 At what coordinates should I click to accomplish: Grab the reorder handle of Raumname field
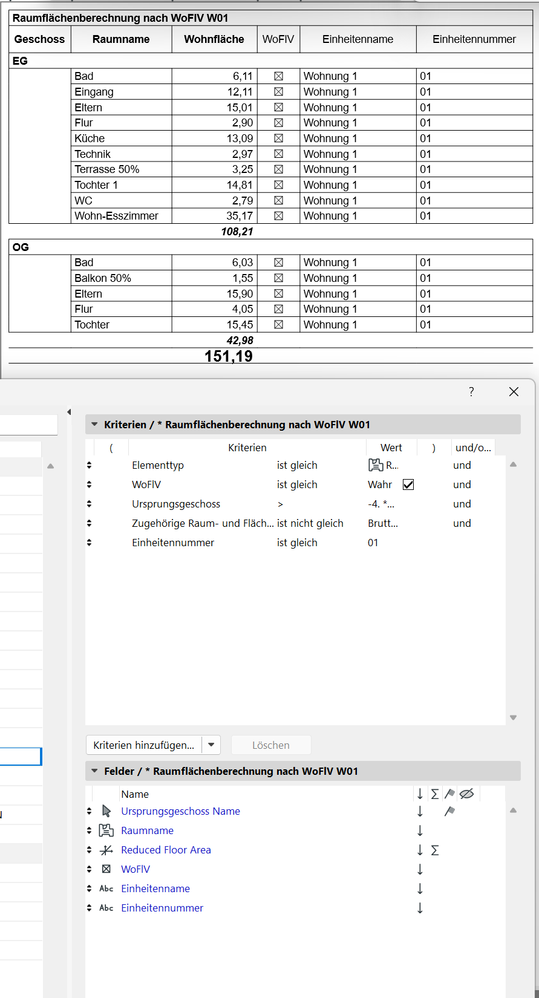click(x=89, y=831)
